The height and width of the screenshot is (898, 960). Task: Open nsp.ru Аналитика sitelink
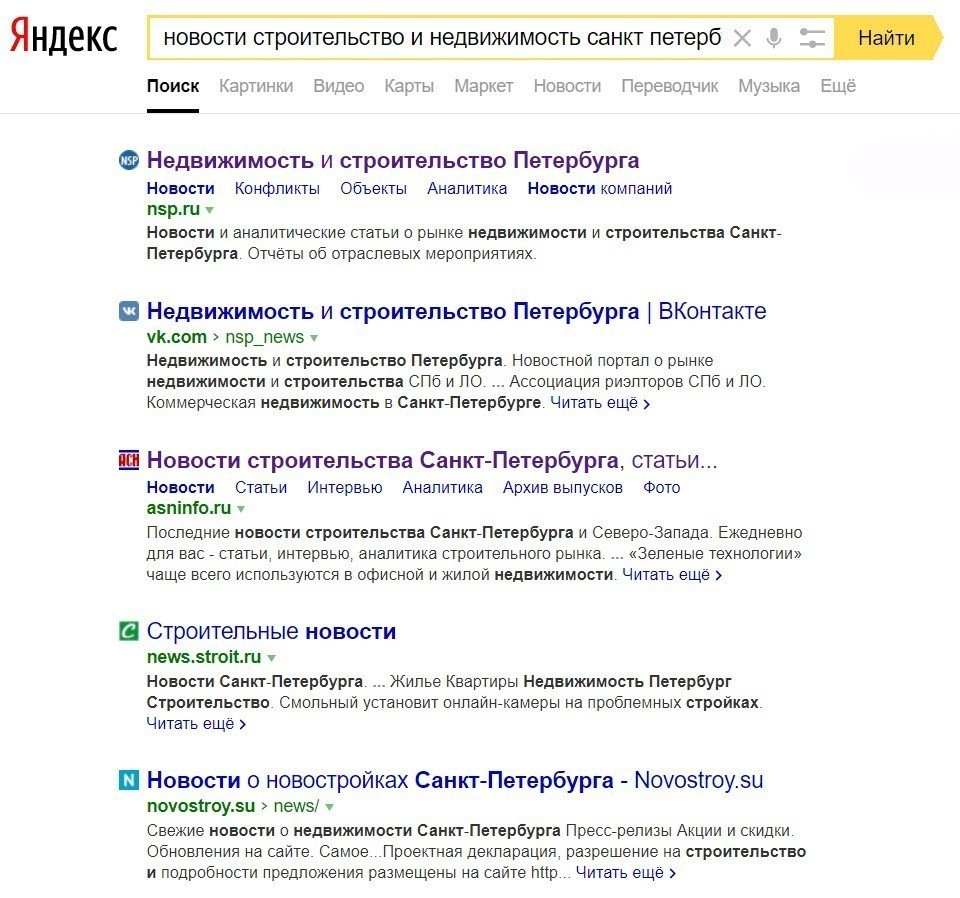(467, 189)
